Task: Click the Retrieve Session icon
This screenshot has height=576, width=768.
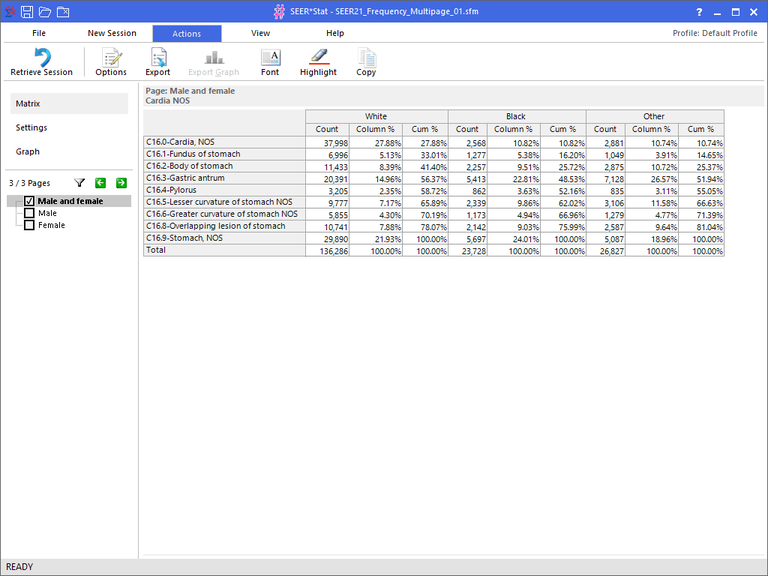Action: [41, 58]
